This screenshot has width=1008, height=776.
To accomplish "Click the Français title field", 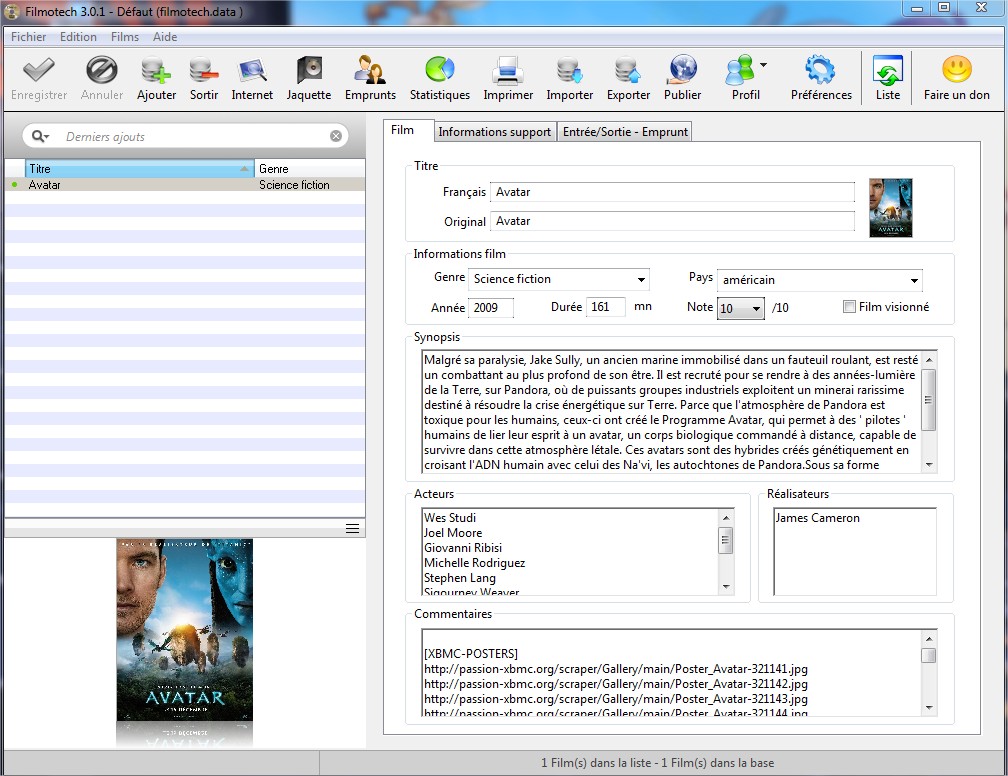I will click(672, 192).
